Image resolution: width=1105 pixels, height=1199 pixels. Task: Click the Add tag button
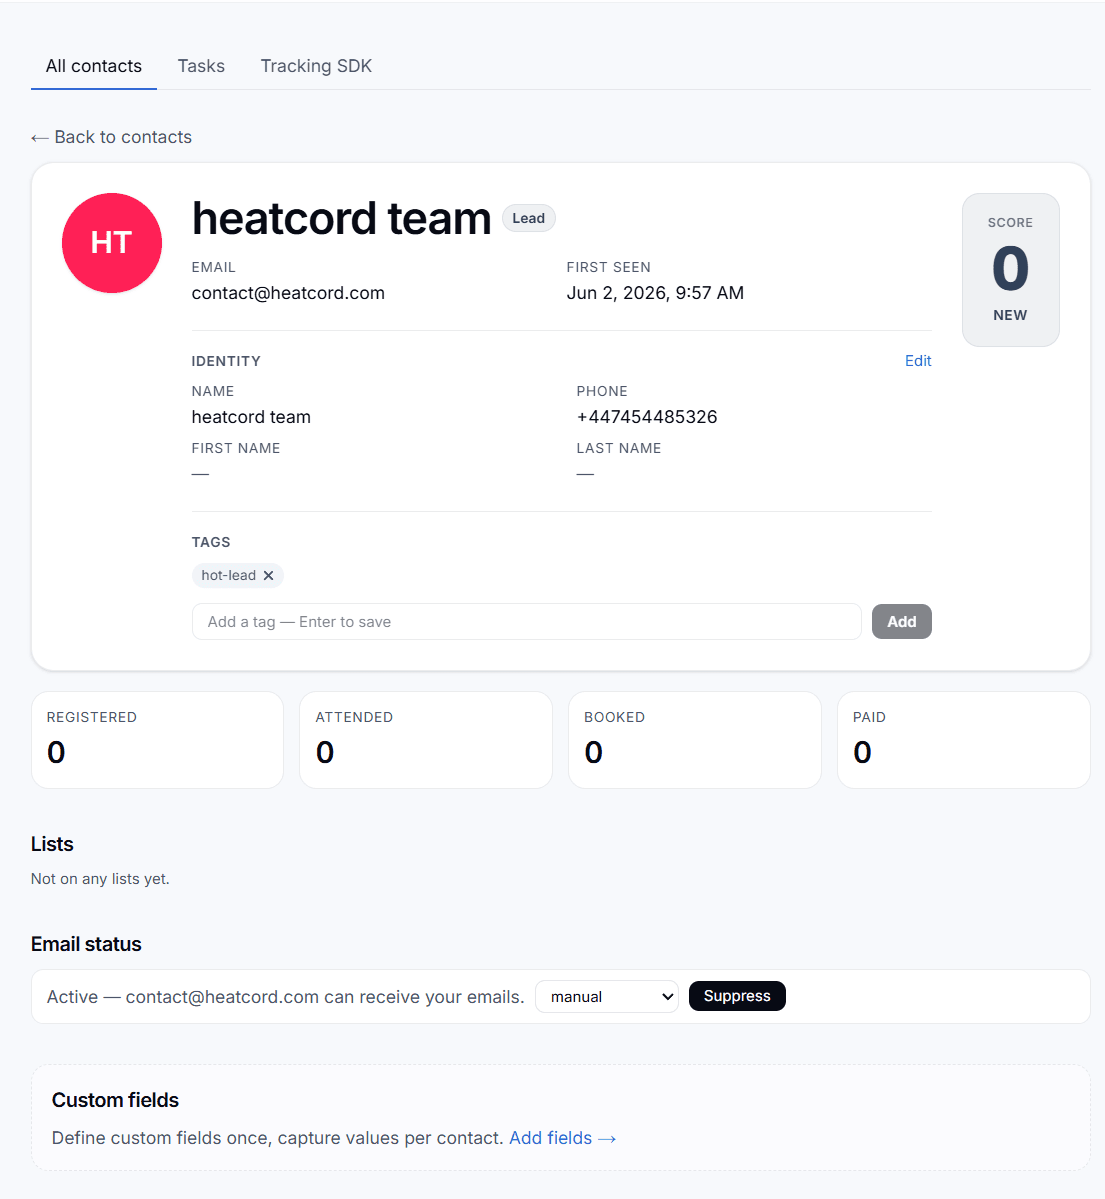[x=902, y=622]
